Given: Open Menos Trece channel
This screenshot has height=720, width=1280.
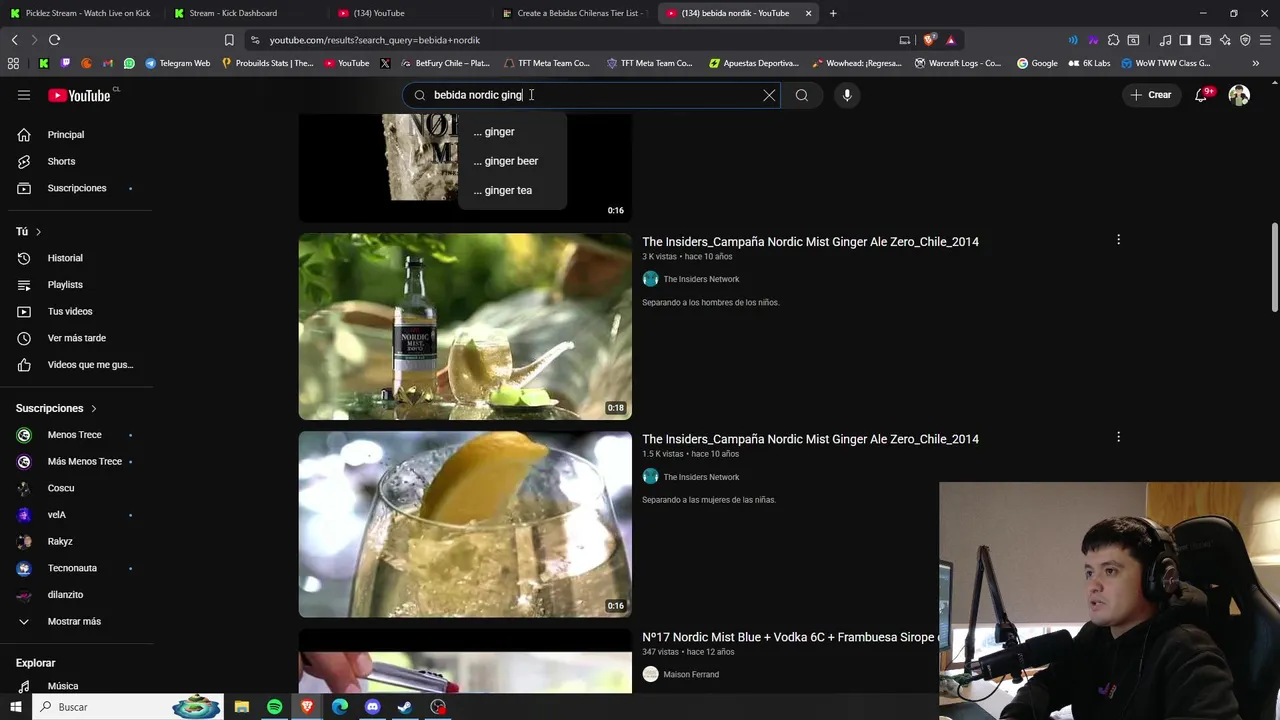Looking at the screenshot, I should tap(76, 435).
